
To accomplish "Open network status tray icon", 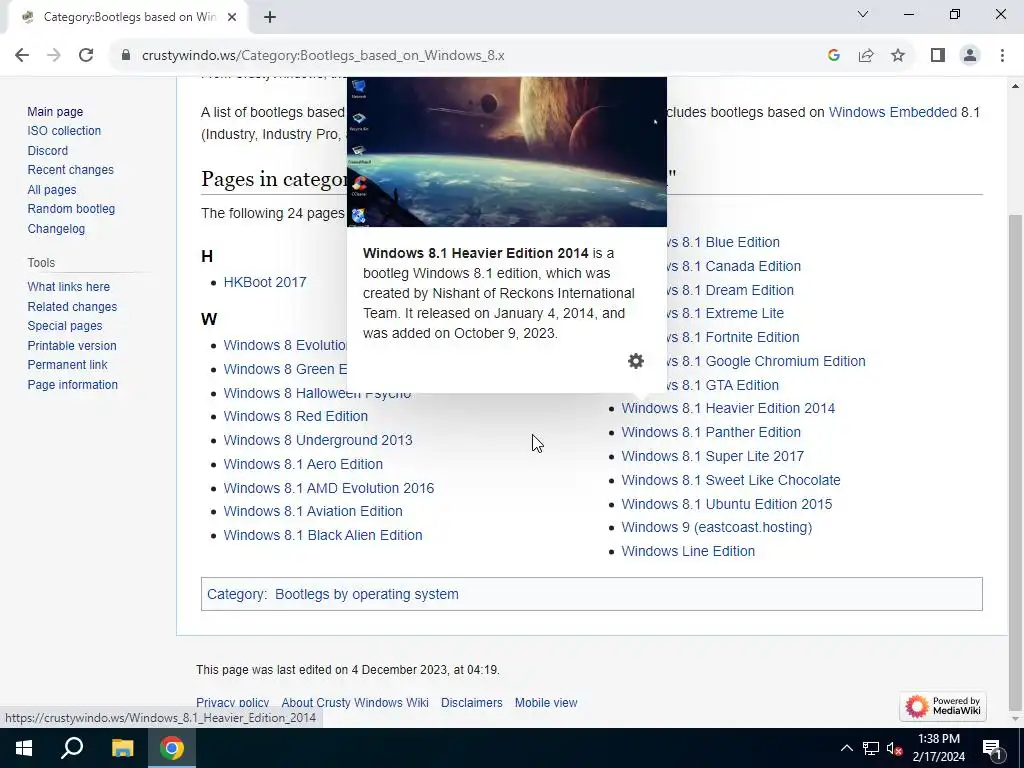I will [x=871, y=748].
